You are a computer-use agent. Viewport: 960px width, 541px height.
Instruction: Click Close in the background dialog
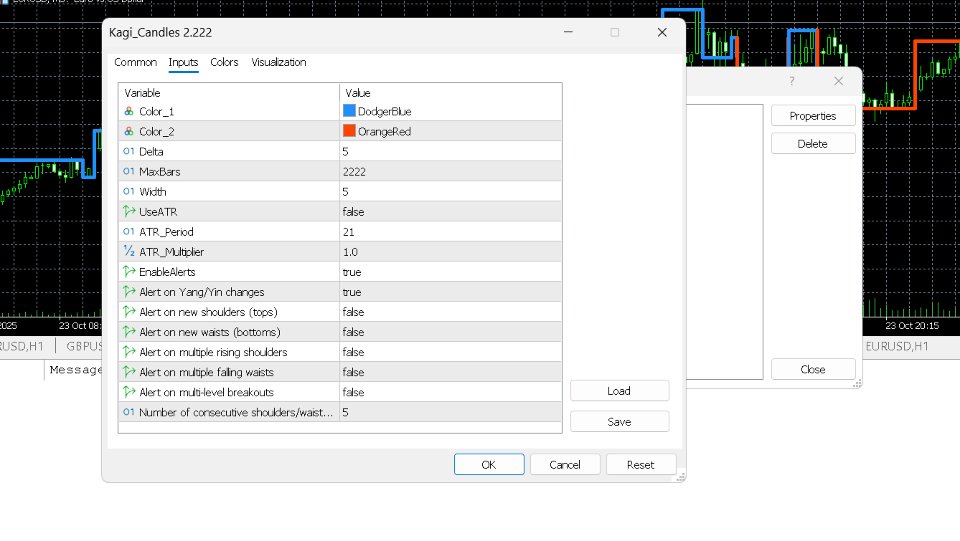[812, 369]
